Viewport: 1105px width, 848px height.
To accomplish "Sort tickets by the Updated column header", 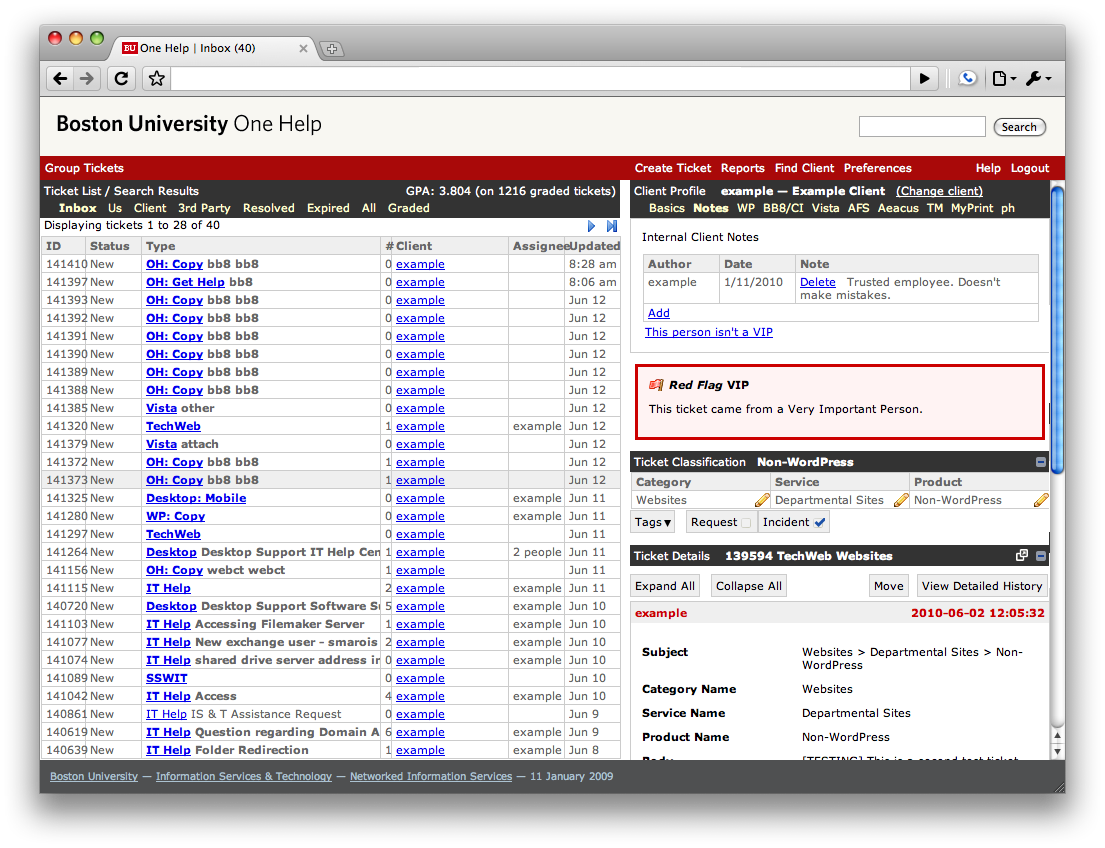I will [x=594, y=246].
